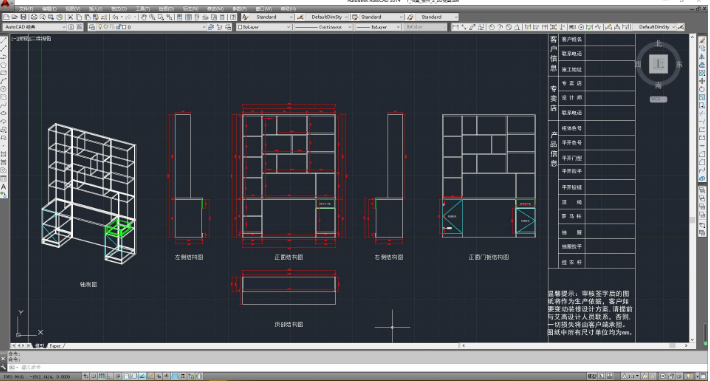Select the Line tool in Draw toolbar
This screenshot has height=381, width=710.
click(x=4, y=40)
